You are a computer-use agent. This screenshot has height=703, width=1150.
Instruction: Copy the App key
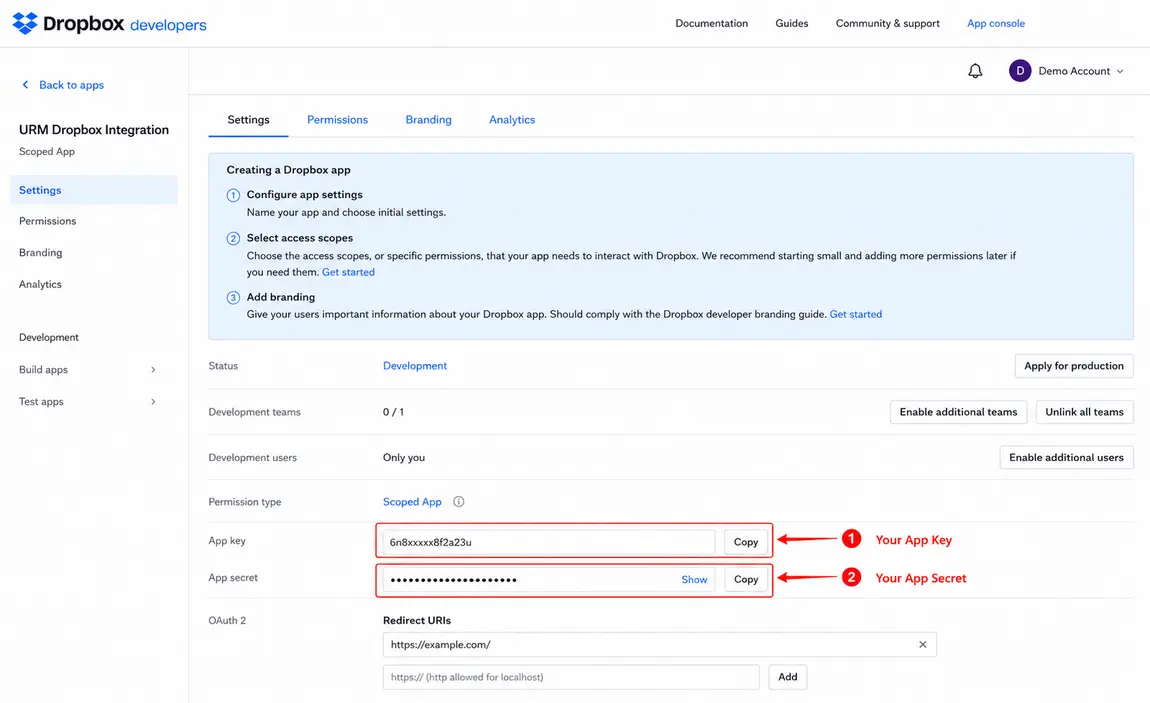(x=746, y=542)
